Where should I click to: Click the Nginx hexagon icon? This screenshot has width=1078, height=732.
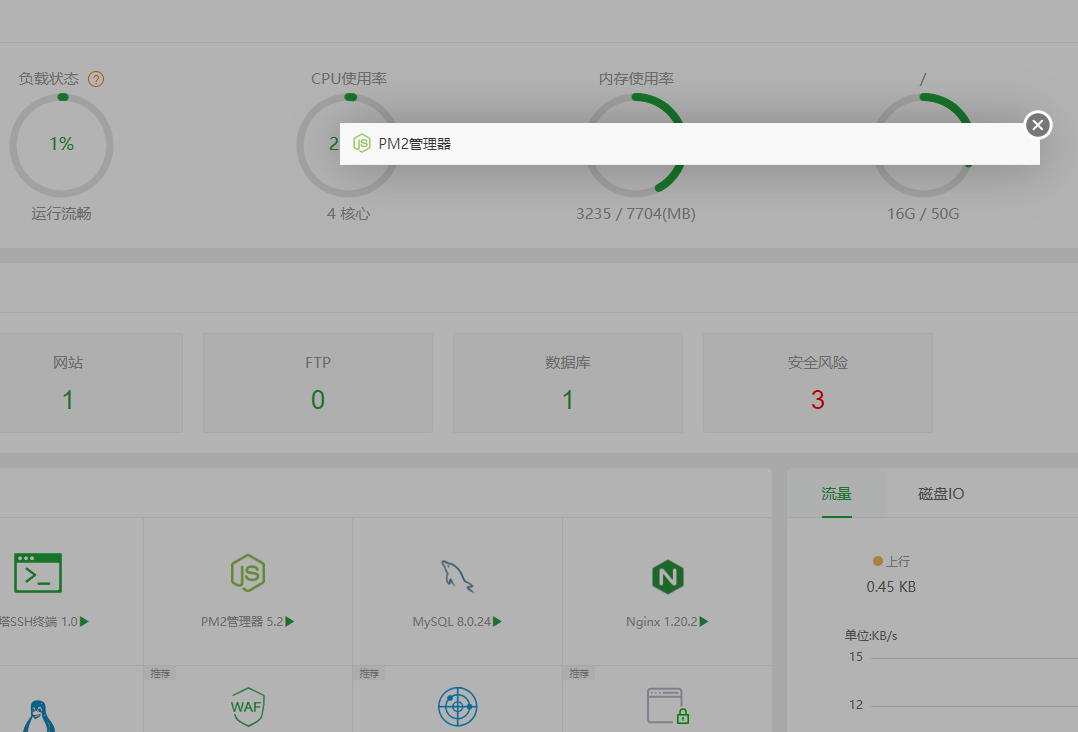[668, 577]
